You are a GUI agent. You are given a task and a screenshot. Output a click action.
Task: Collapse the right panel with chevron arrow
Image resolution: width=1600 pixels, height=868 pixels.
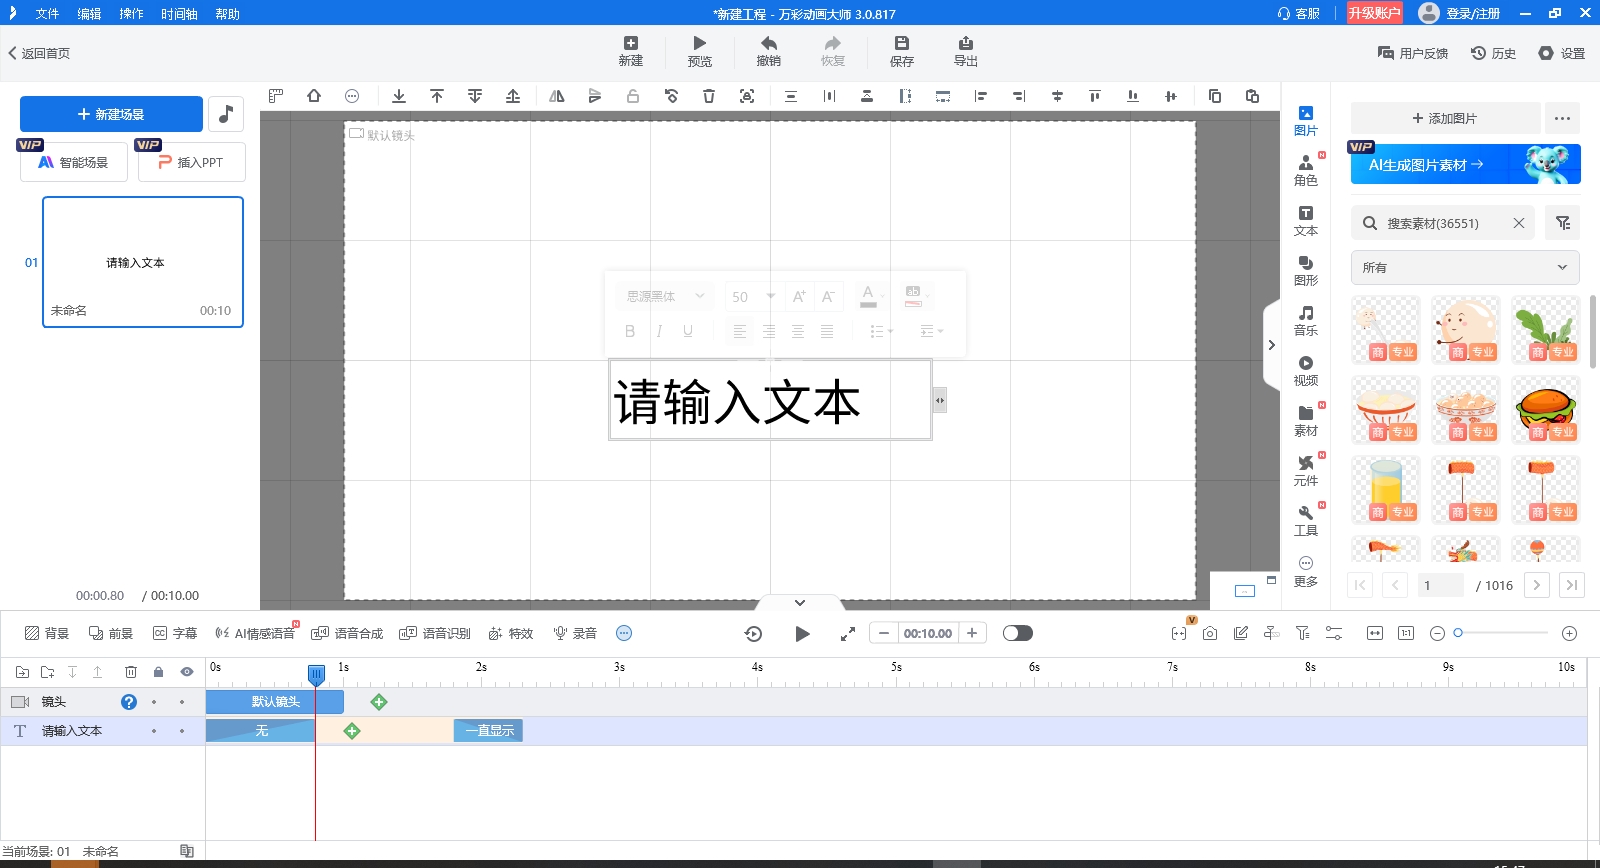(1271, 345)
